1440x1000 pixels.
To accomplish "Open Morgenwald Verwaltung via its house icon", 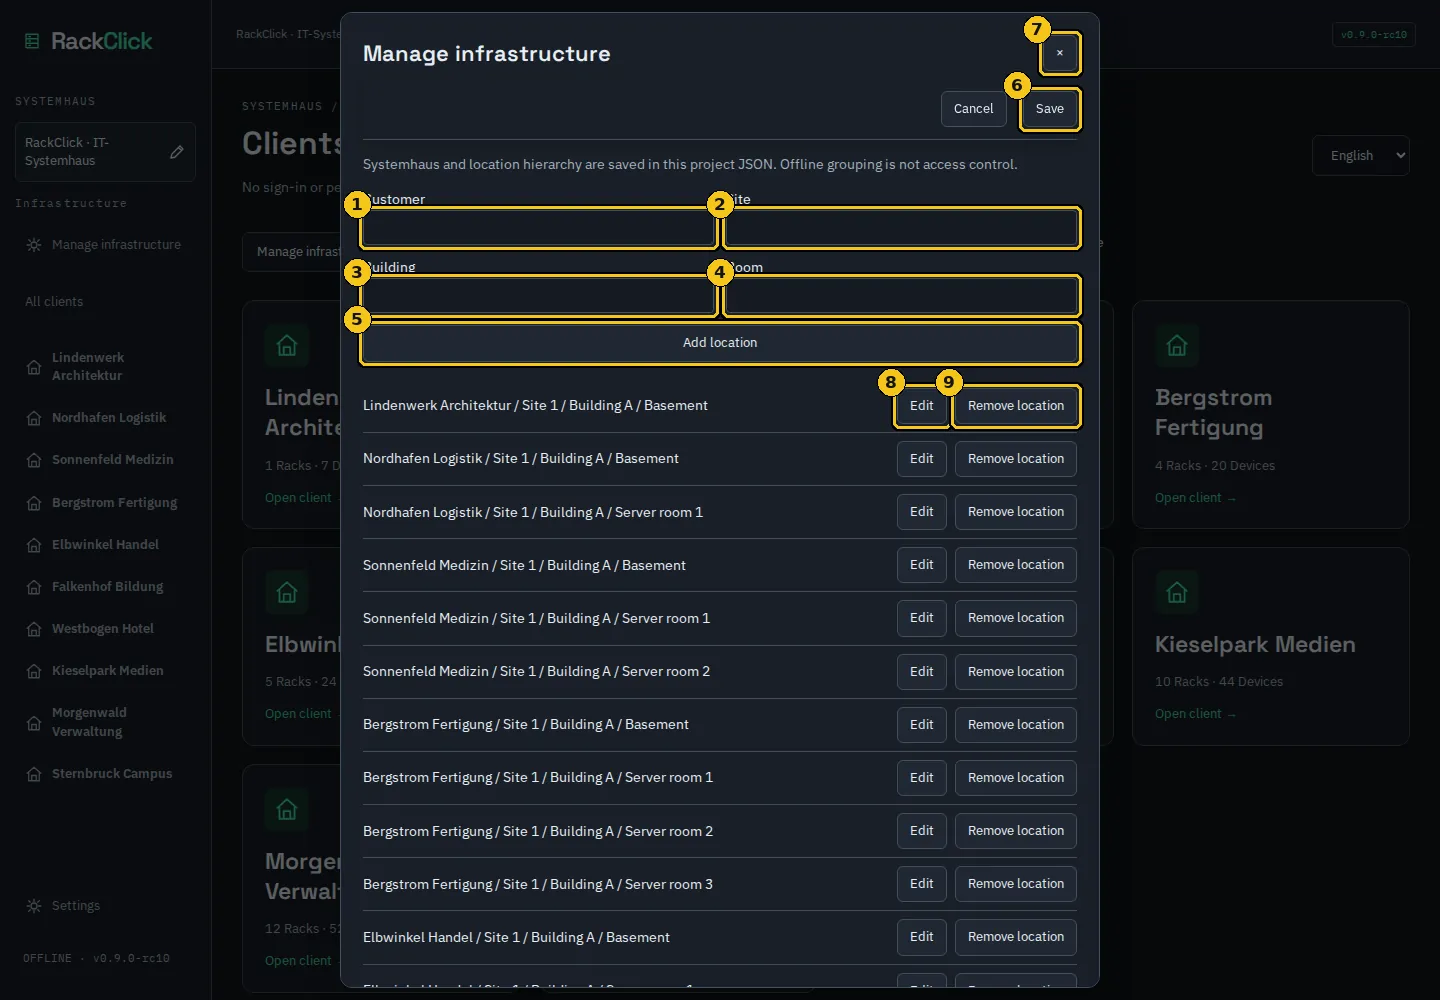I will click(x=34, y=722).
